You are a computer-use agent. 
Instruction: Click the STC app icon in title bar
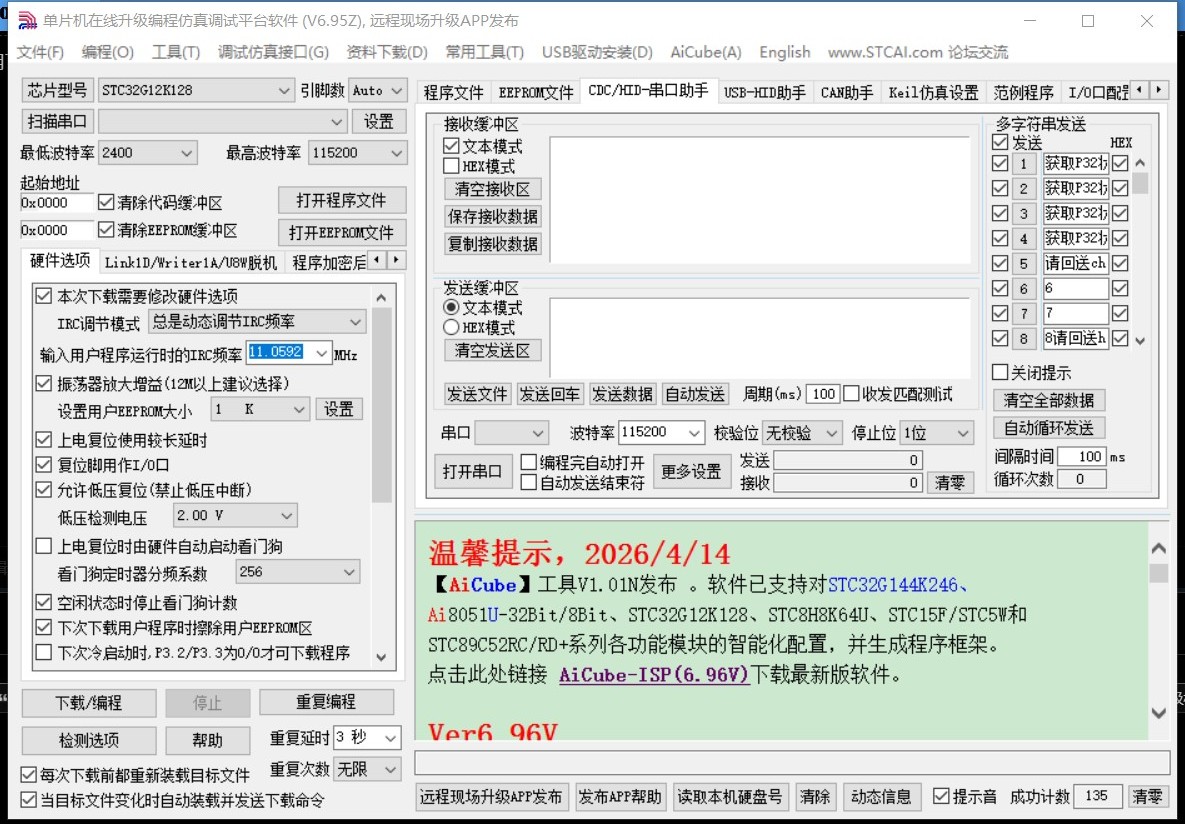coord(26,20)
